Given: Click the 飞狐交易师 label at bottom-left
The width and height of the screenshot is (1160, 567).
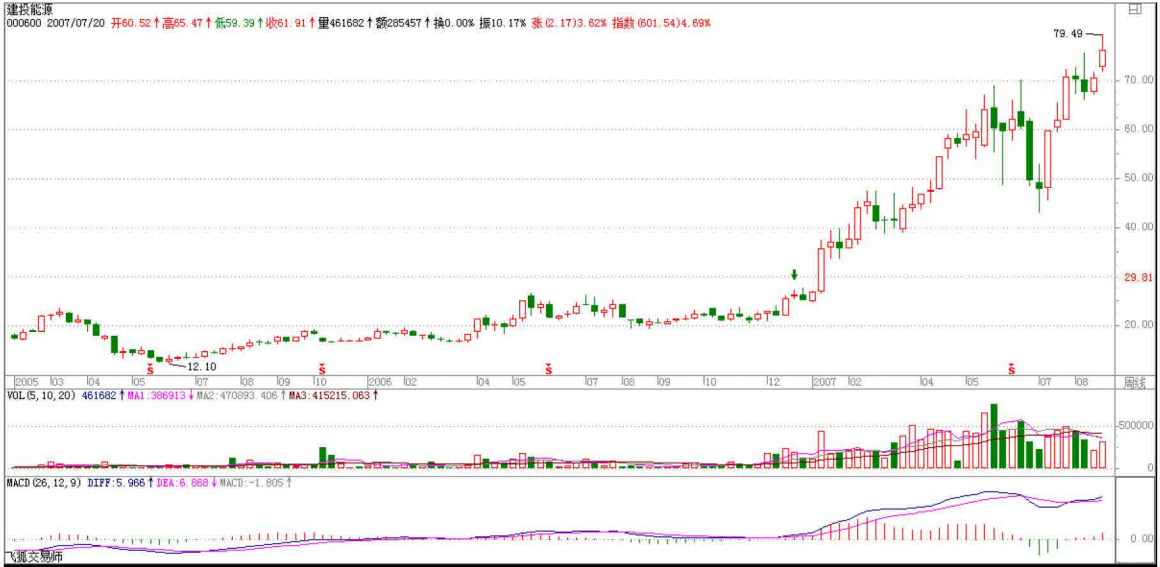Looking at the screenshot, I should pyautogui.click(x=35, y=557).
